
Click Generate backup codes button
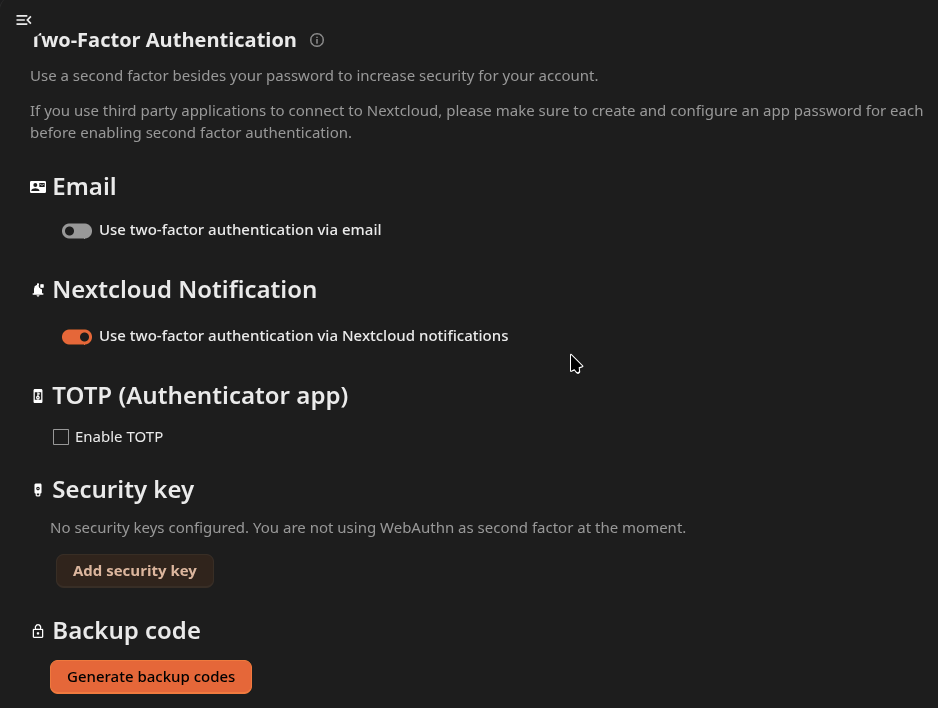tap(151, 677)
